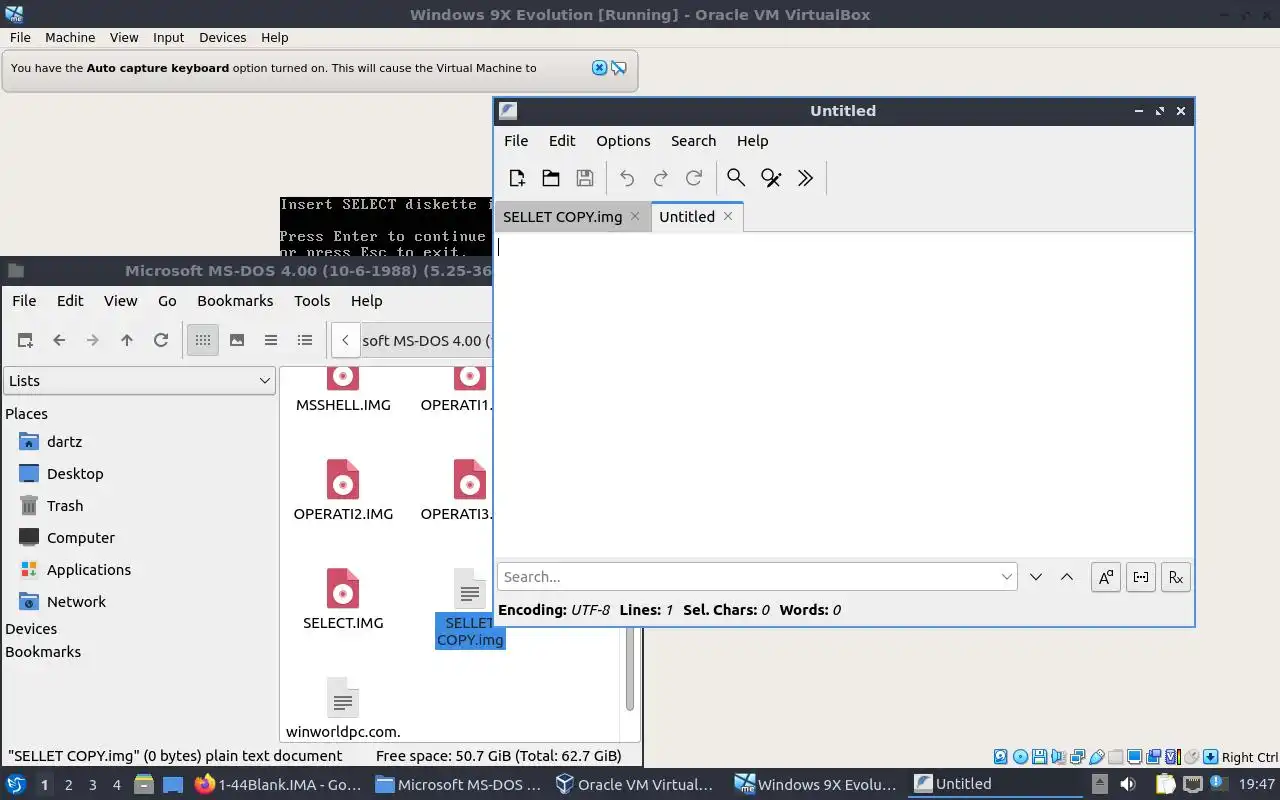The height and width of the screenshot is (800, 1280).
Task: Open the Search menu in editor
Action: 694,141
